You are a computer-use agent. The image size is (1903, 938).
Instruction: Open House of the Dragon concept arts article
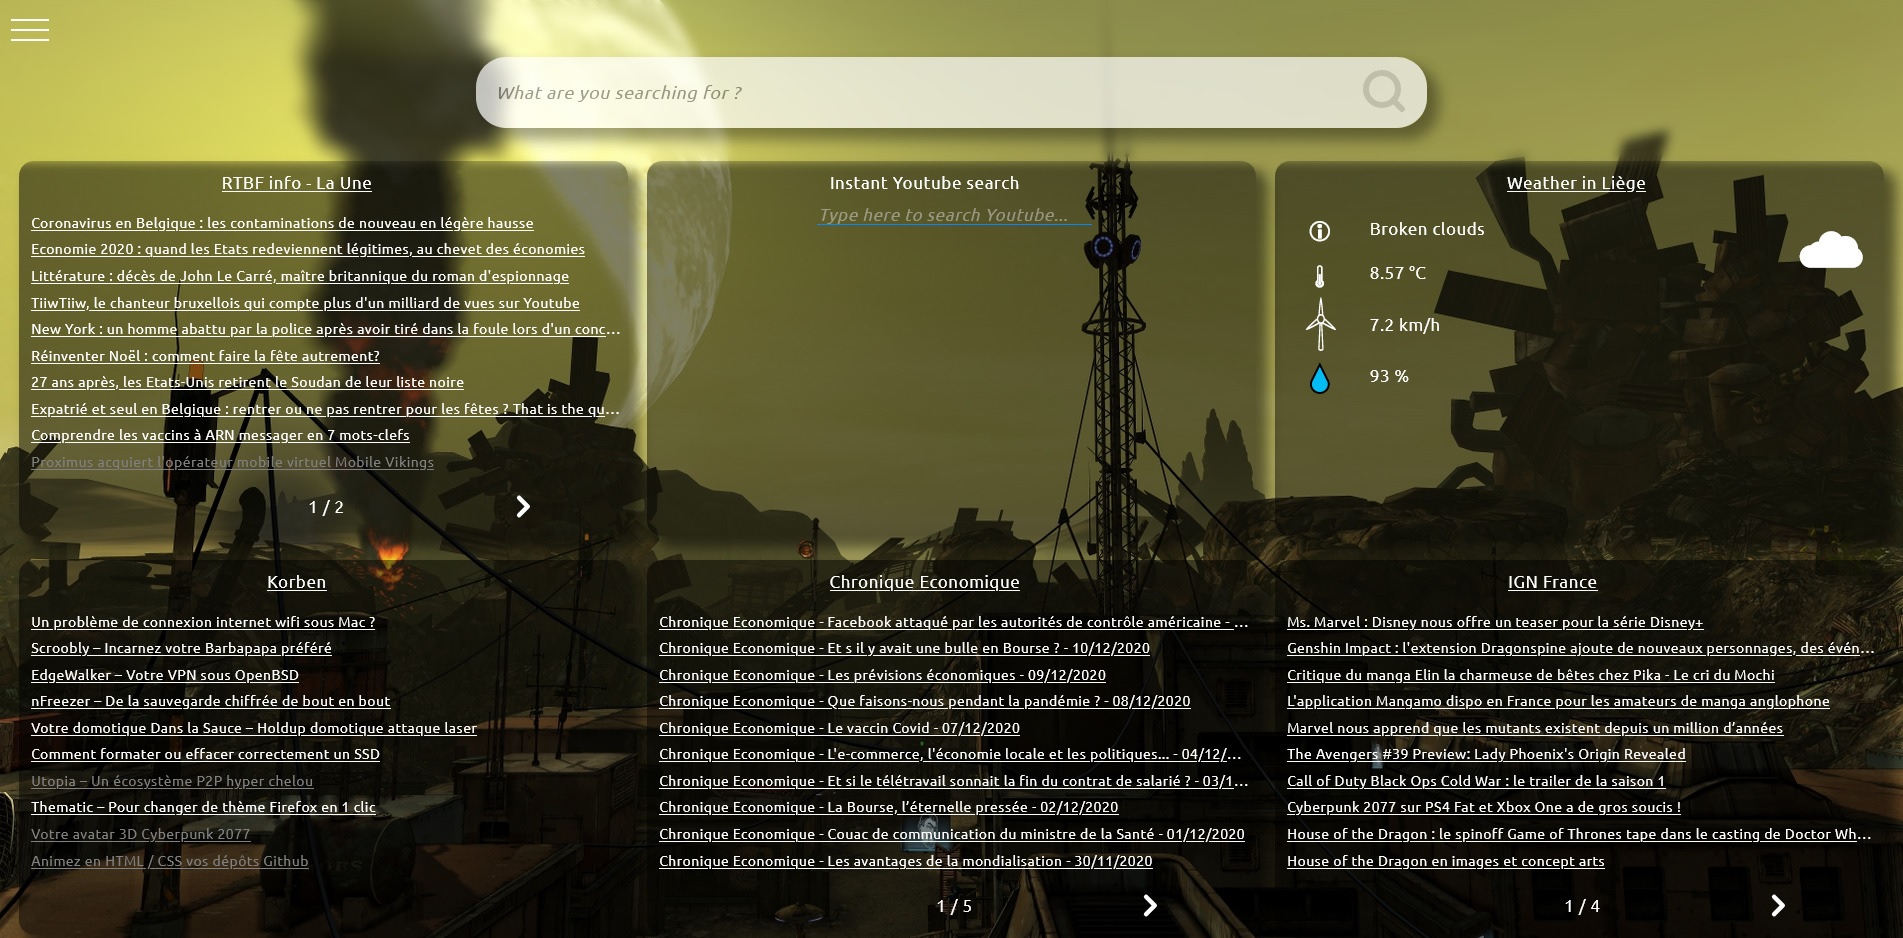point(1446,861)
